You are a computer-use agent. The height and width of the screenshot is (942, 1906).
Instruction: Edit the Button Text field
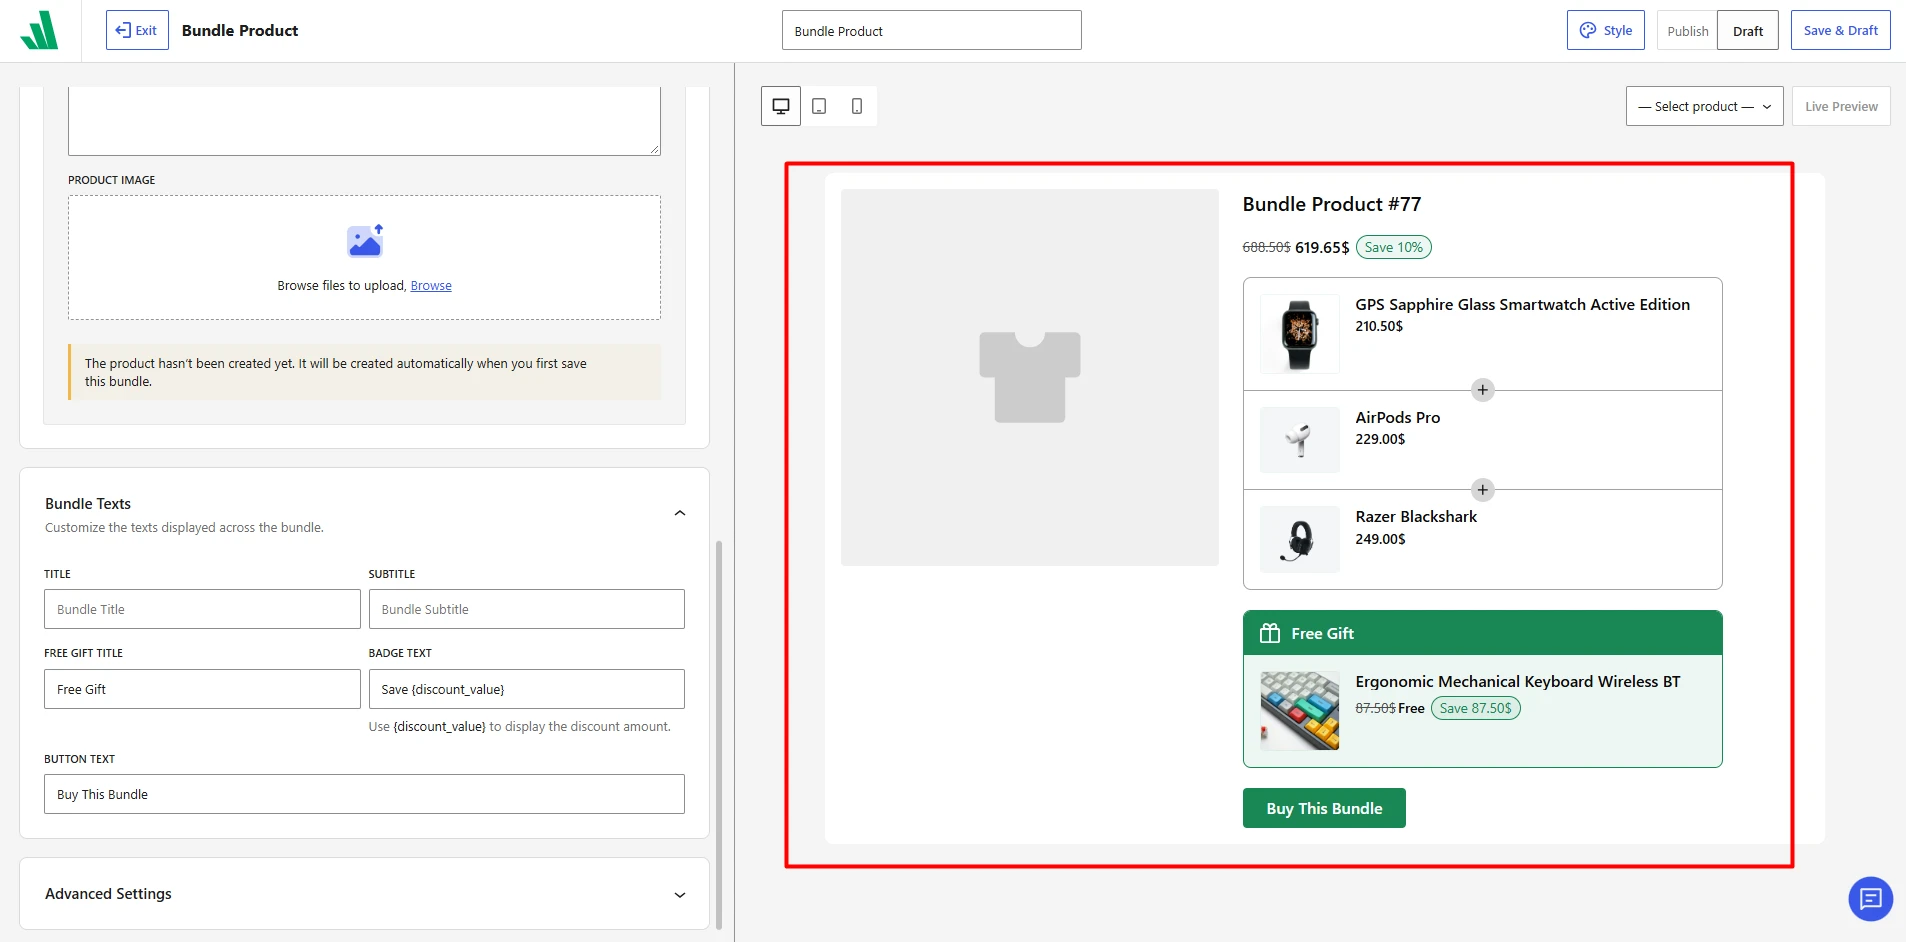pyautogui.click(x=364, y=794)
